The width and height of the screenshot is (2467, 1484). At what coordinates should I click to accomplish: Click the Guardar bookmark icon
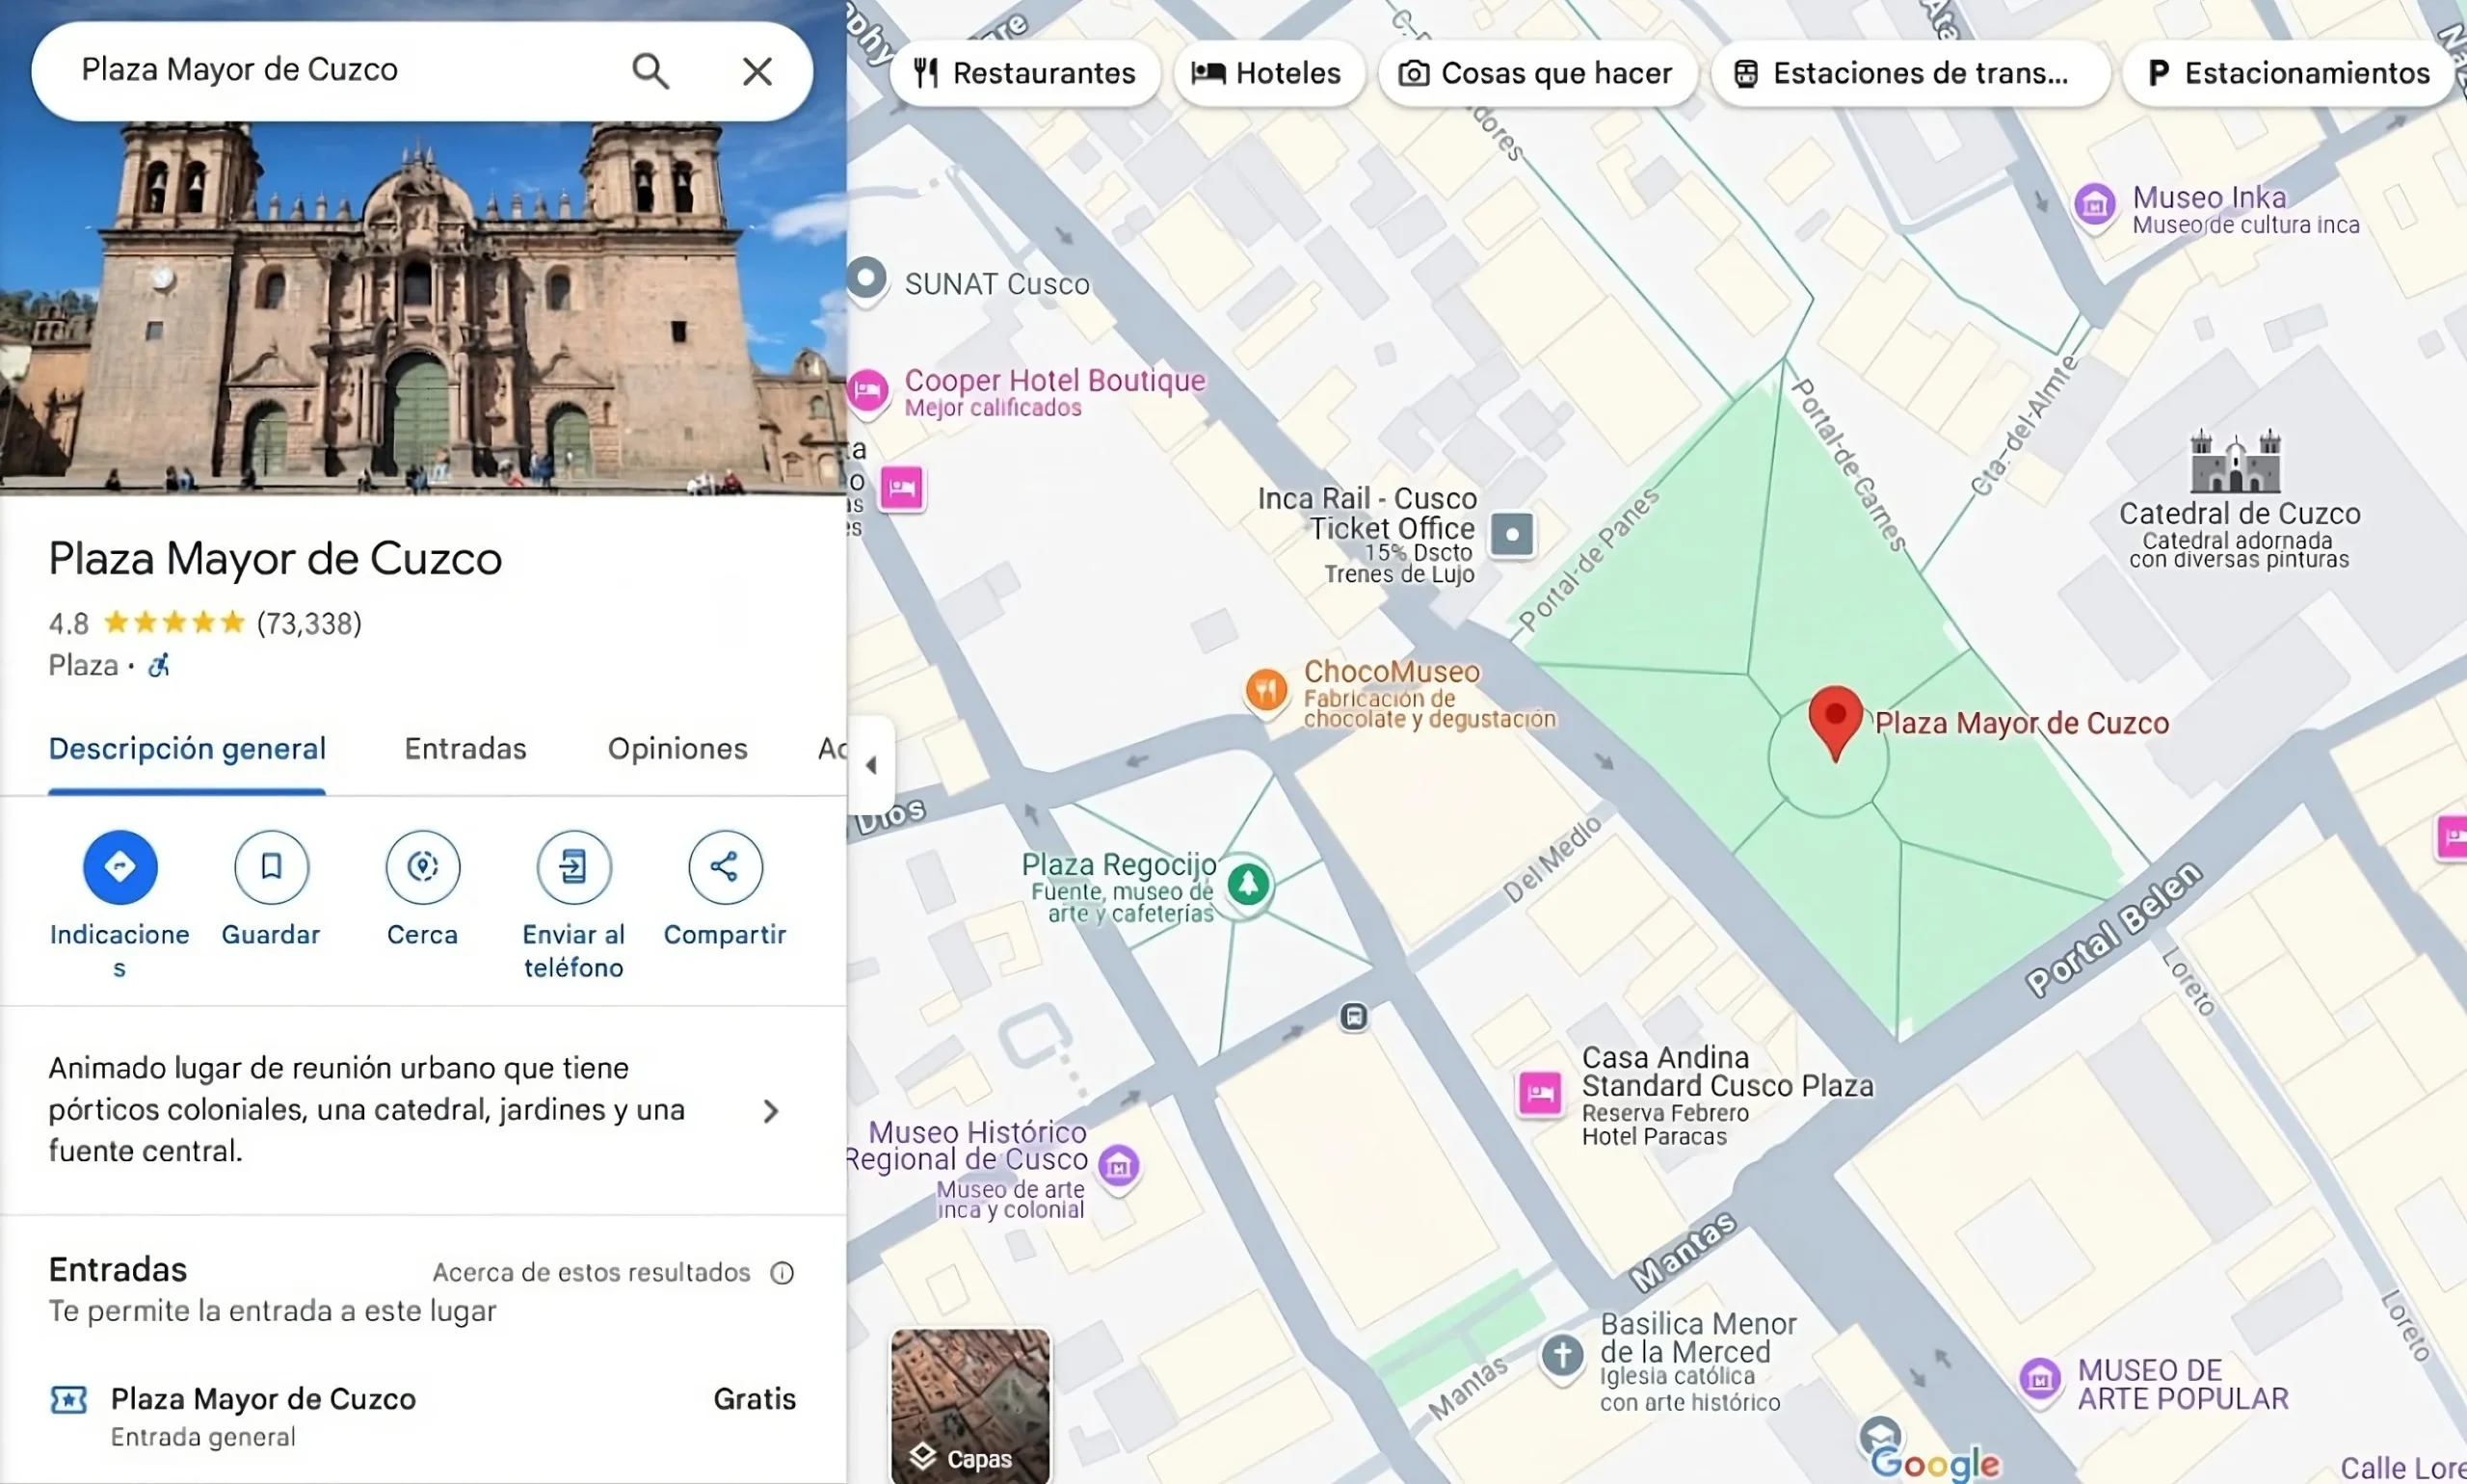point(271,866)
